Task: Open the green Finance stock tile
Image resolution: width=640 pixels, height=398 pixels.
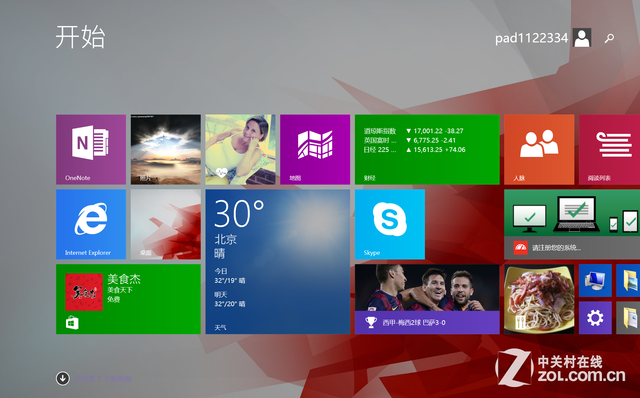Action: [427, 149]
